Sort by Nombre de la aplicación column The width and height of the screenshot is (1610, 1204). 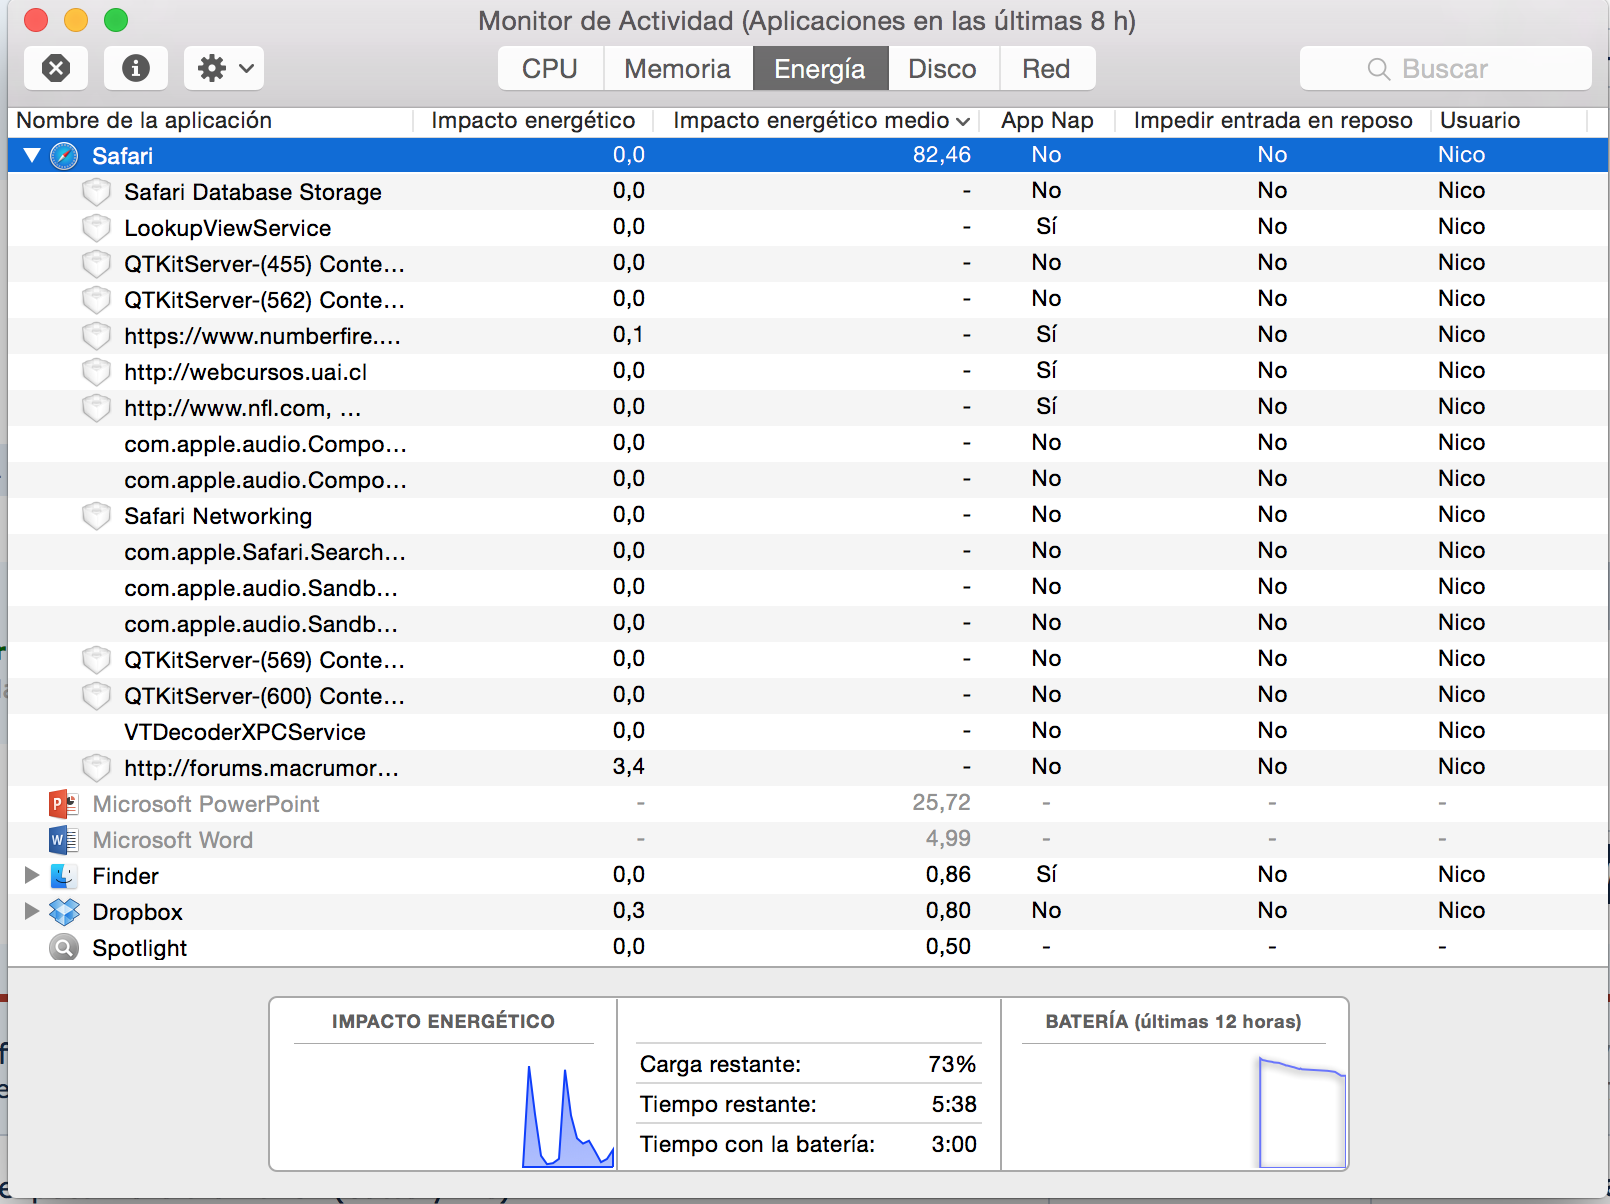[144, 120]
